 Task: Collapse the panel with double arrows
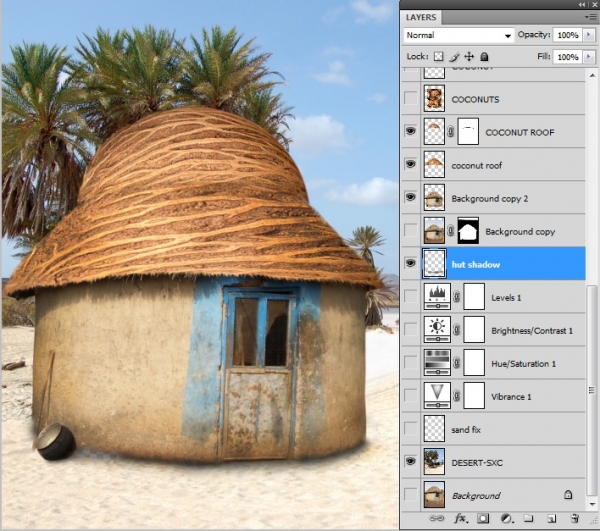point(582,4)
